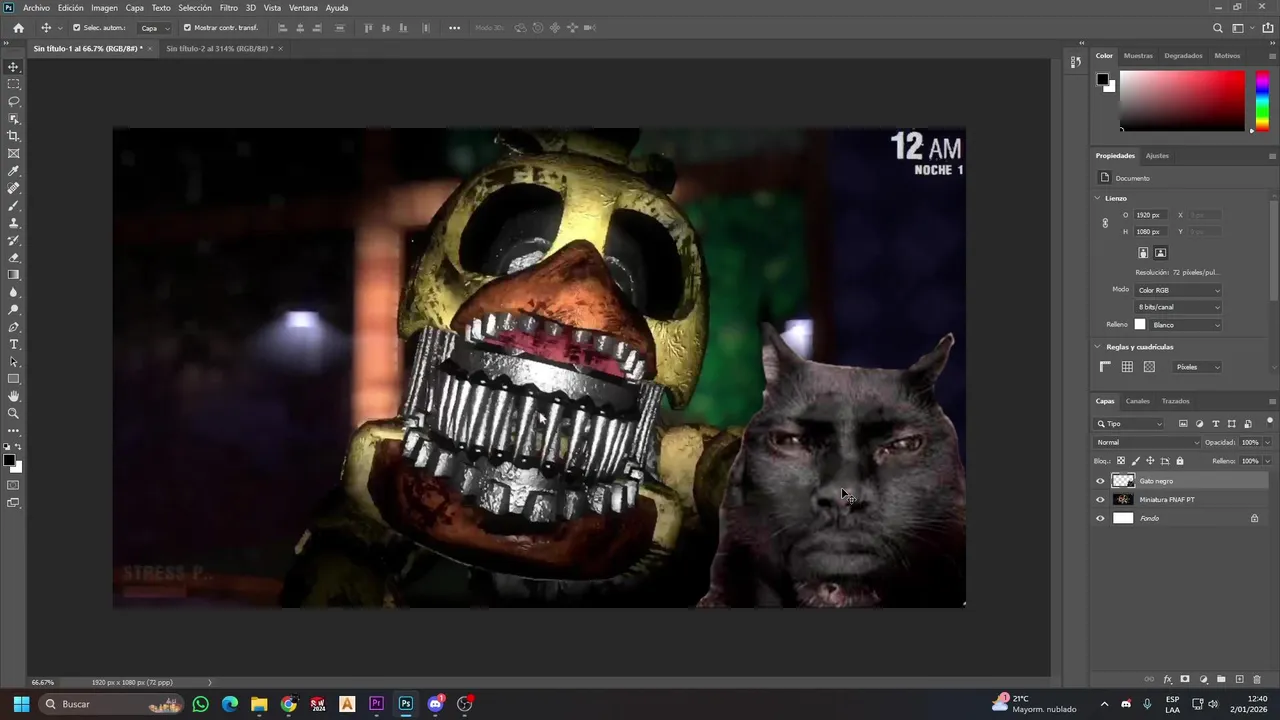
Task: Collapse the Lienzo section
Action: tap(1097, 198)
